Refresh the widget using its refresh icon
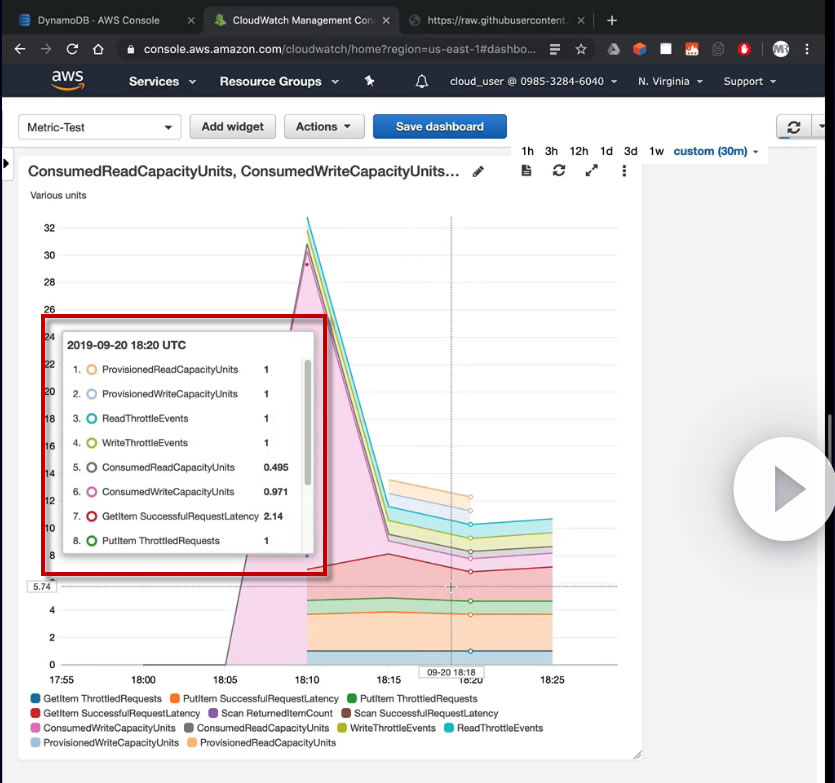 [559, 171]
